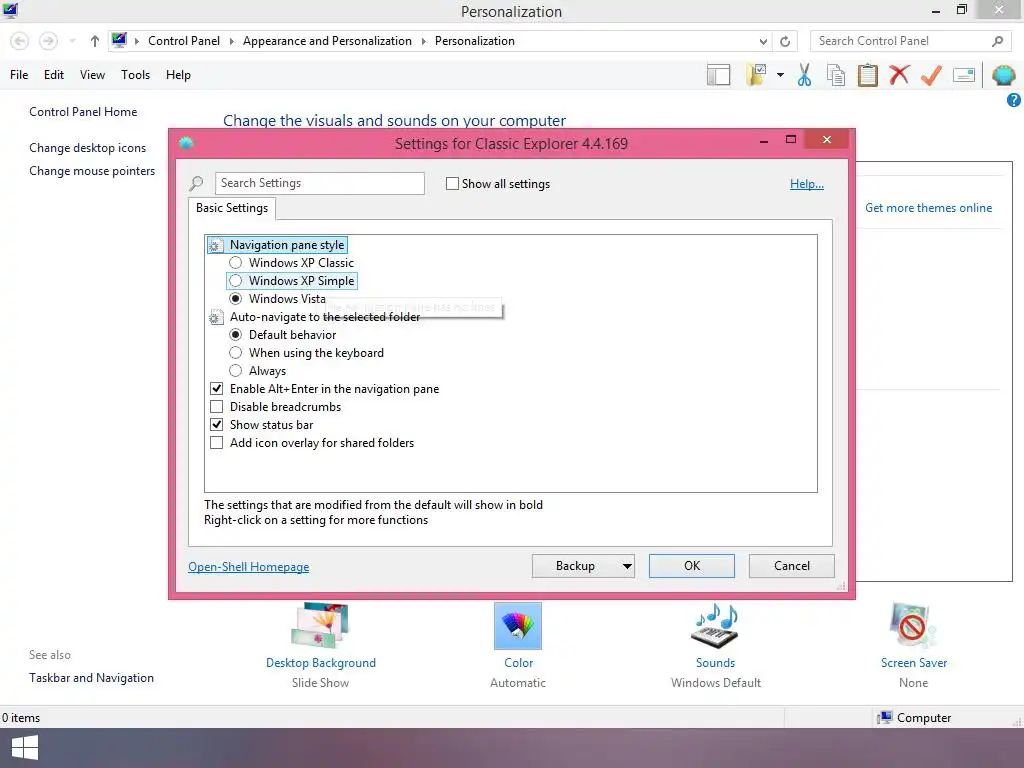
Task: Expand breadcrumb arrow before Control Panel
Action: 137,41
